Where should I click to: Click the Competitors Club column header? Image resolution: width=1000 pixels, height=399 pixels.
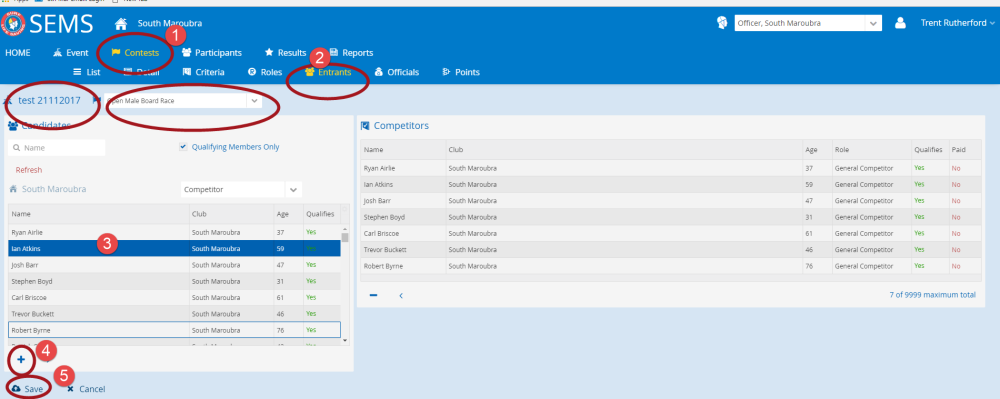[625, 150]
